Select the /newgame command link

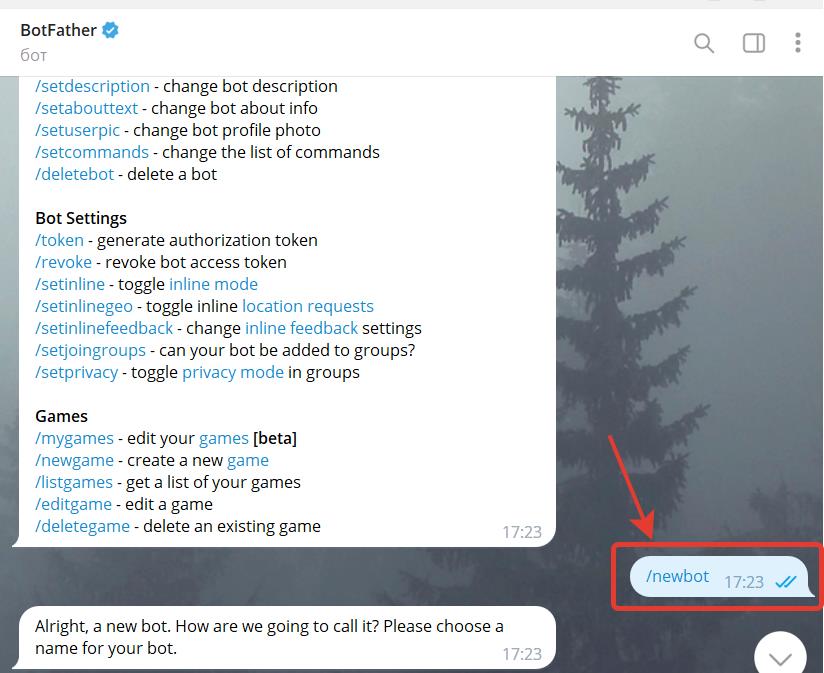(x=75, y=460)
